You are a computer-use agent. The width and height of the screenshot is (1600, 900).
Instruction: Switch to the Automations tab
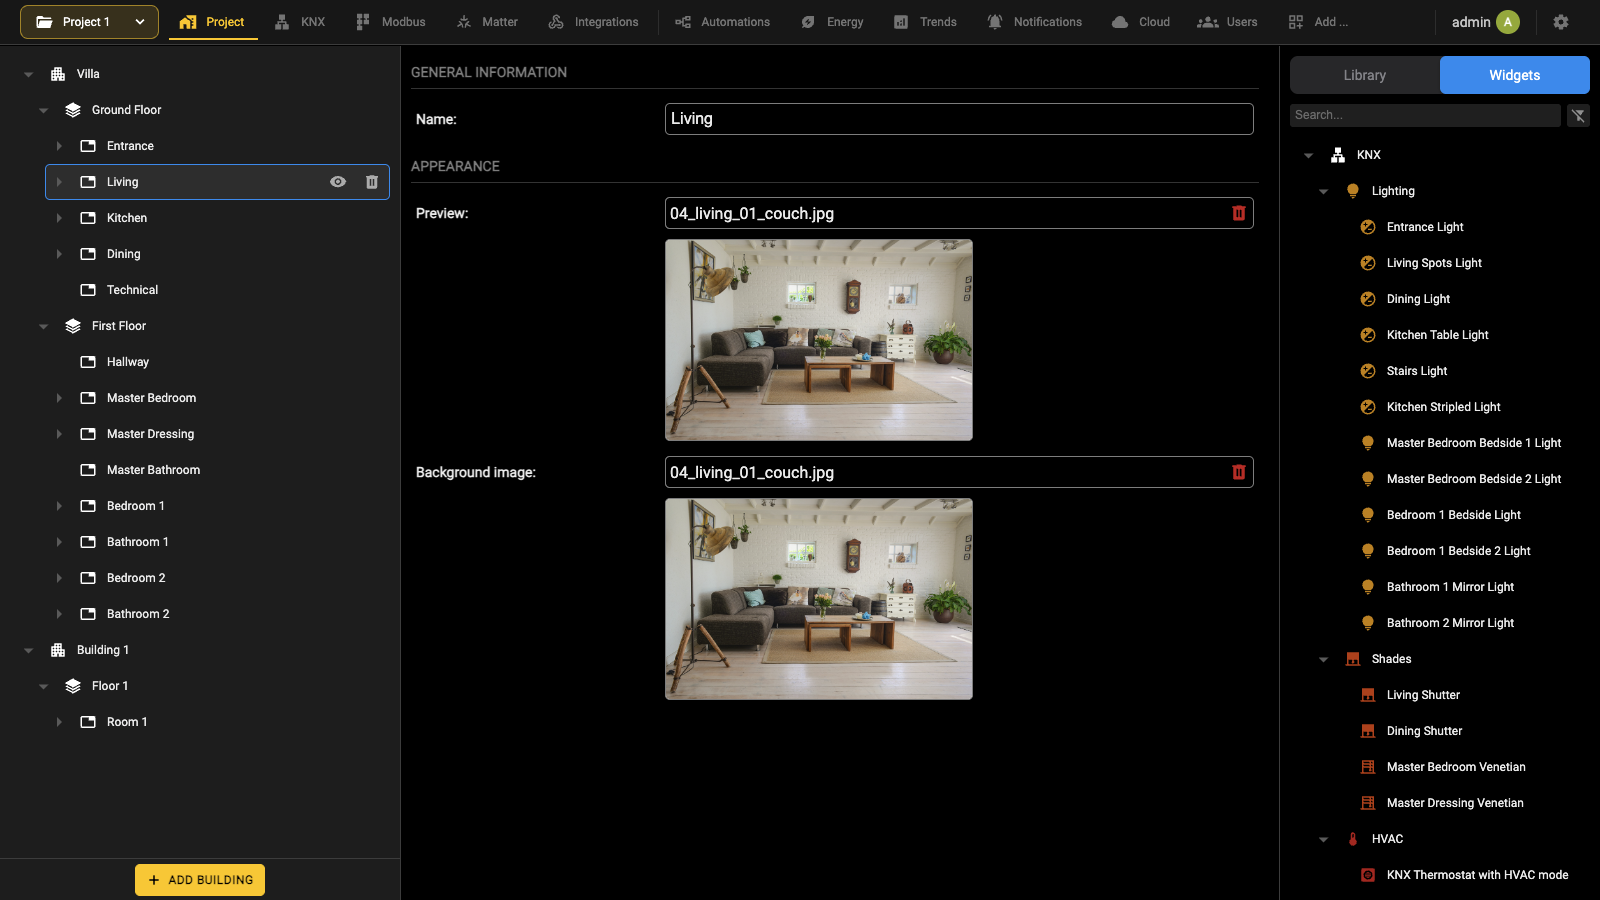coord(722,22)
